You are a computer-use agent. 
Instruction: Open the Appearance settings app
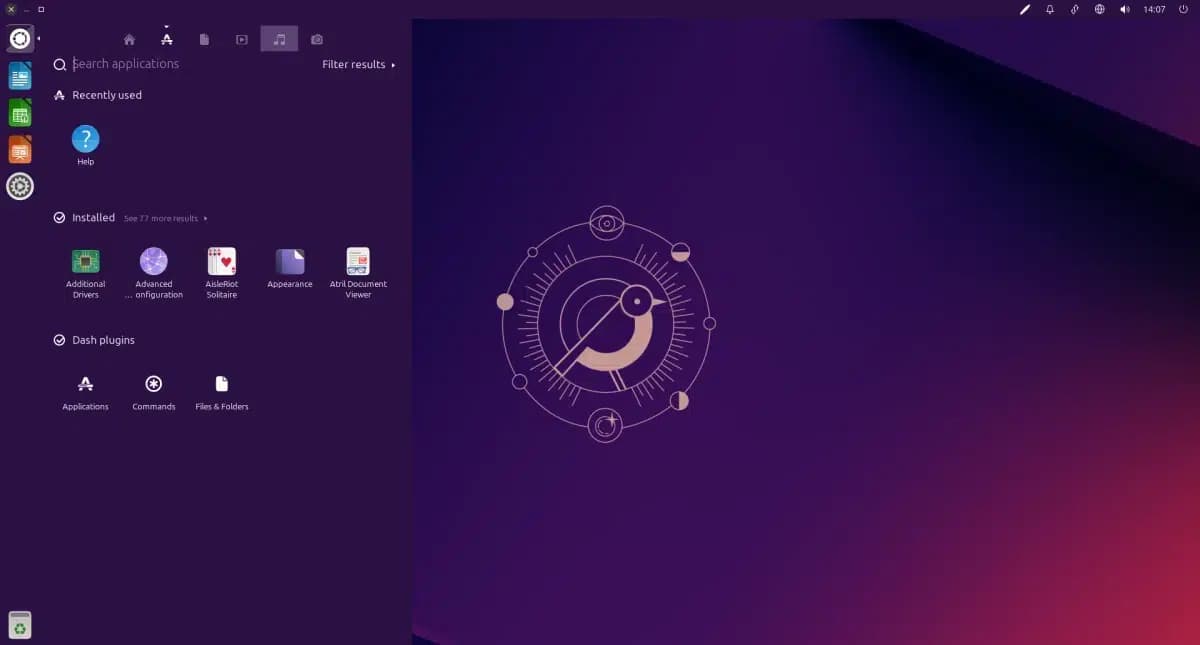pyautogui.click(x=290, y=269)
